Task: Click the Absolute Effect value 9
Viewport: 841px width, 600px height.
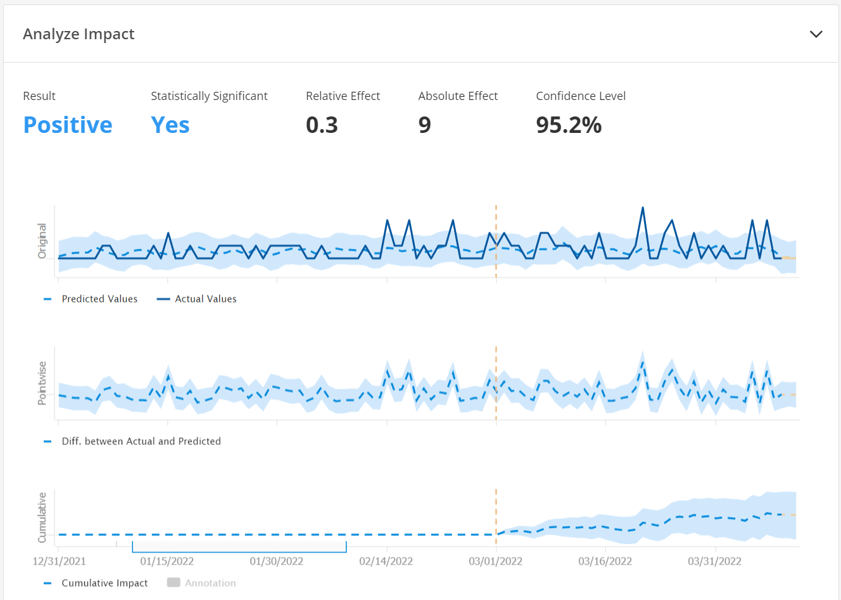Action: pyautogui.click(x=425, y=125)
